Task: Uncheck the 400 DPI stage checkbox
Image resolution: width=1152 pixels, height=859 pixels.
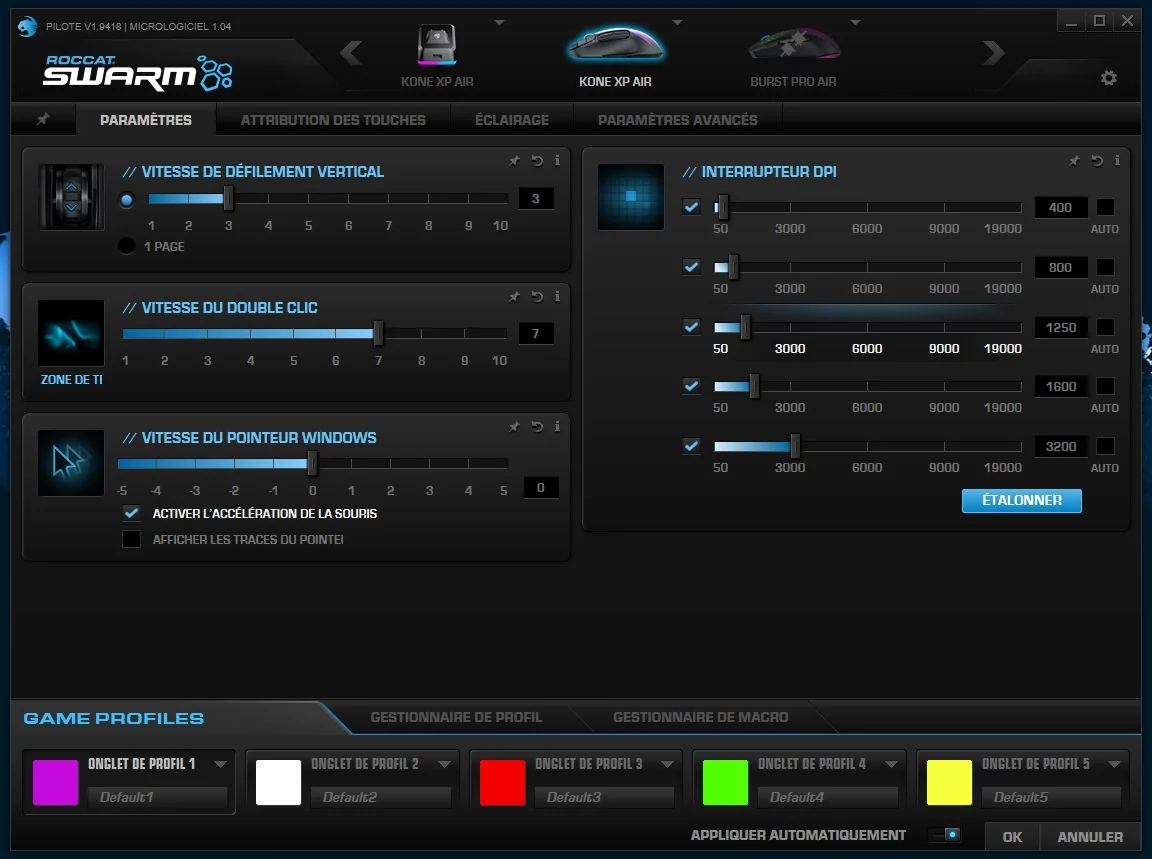Action: [691, 207]
